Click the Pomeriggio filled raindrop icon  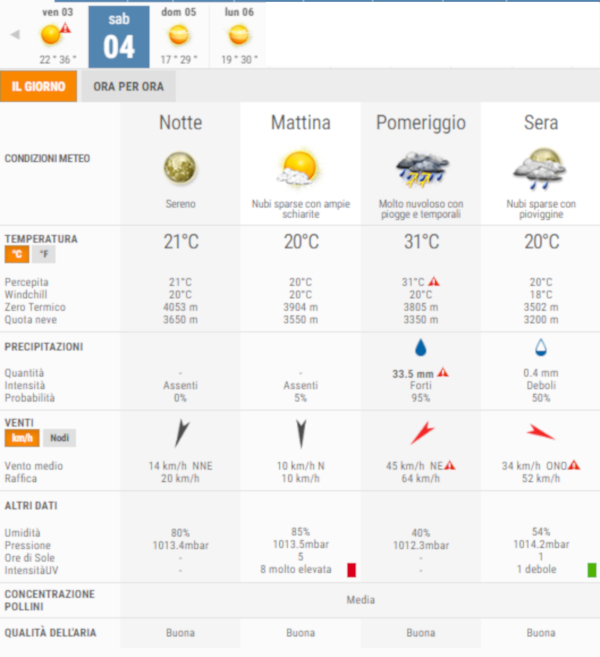point(421,348)
